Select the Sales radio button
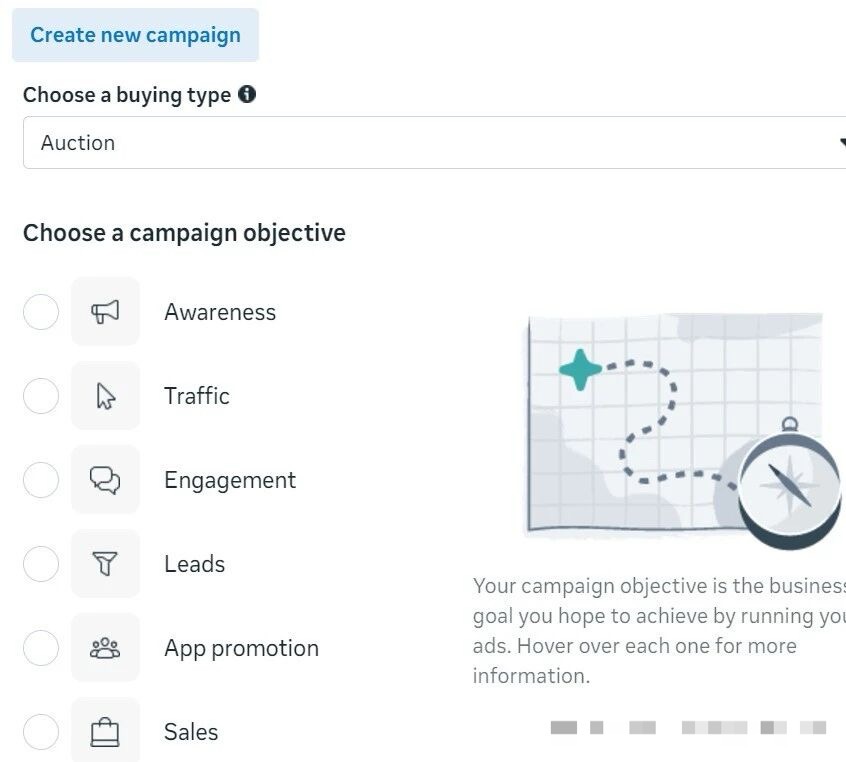This screenshot has width=846, height=762. [41, 732]
